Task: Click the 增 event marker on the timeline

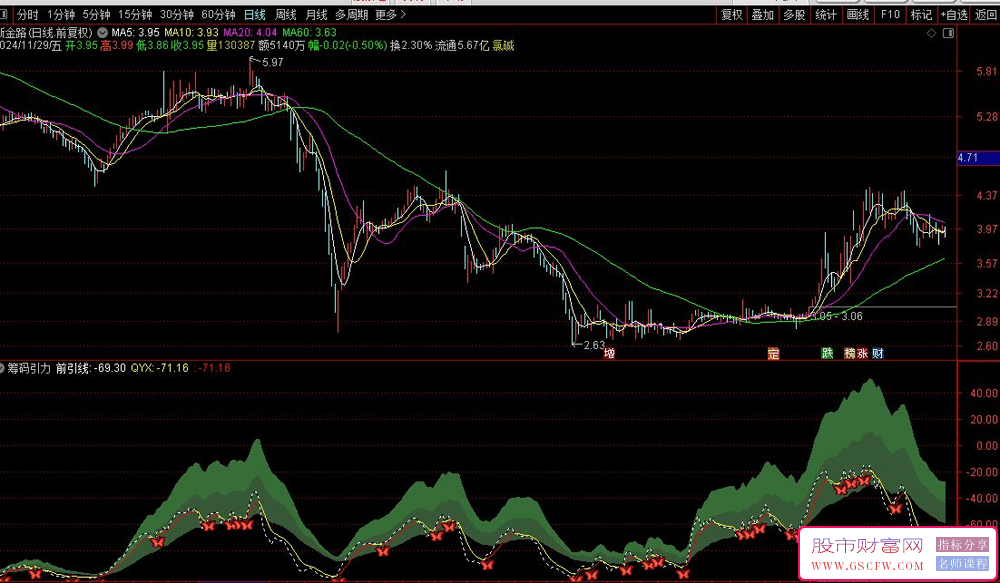Action: tap(610, 353)
